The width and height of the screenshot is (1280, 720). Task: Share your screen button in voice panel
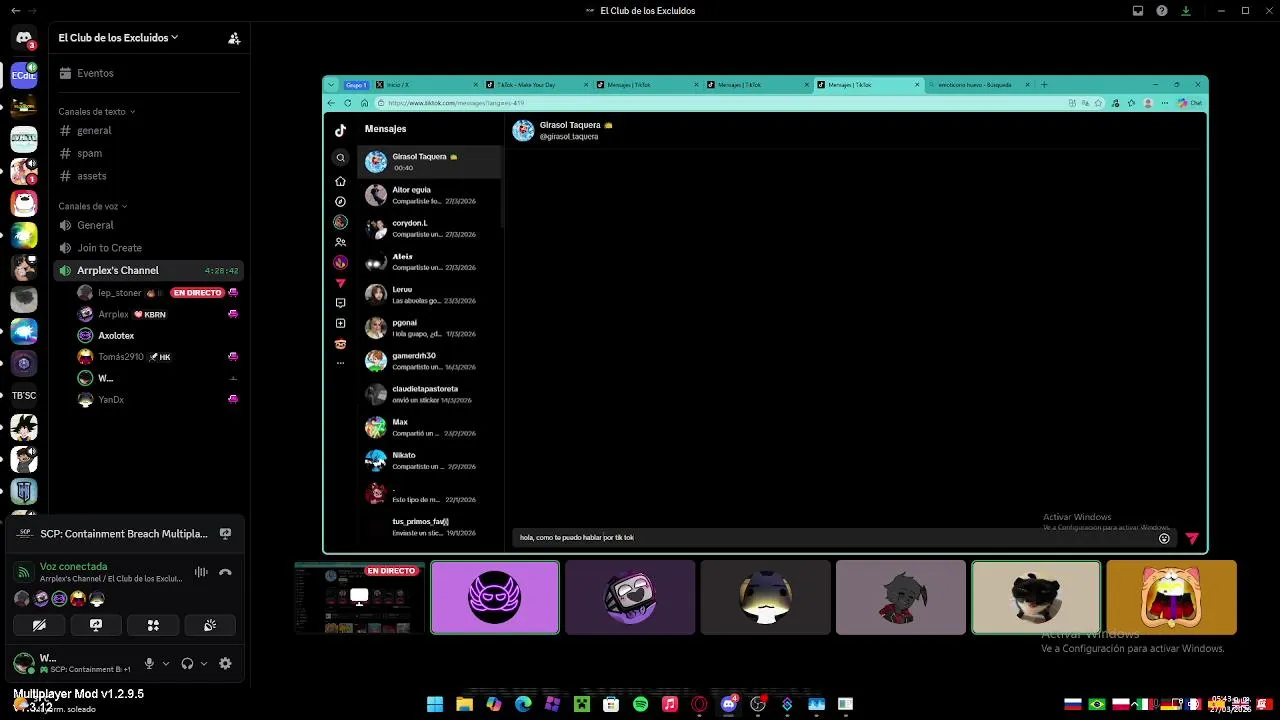pos(96,625)
